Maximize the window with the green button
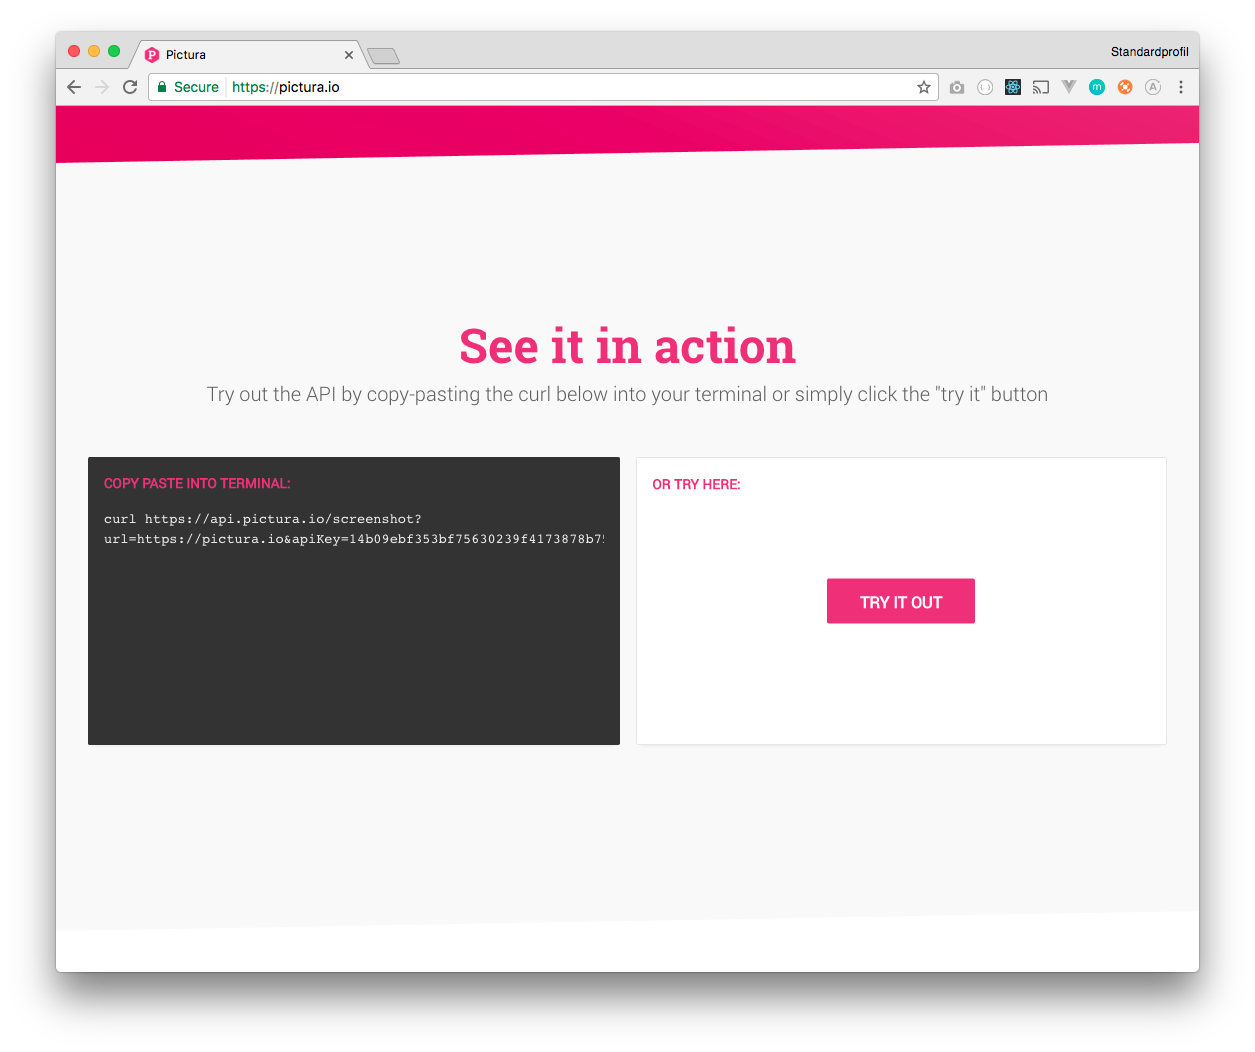1255x1052 pixels. [114, 51]
